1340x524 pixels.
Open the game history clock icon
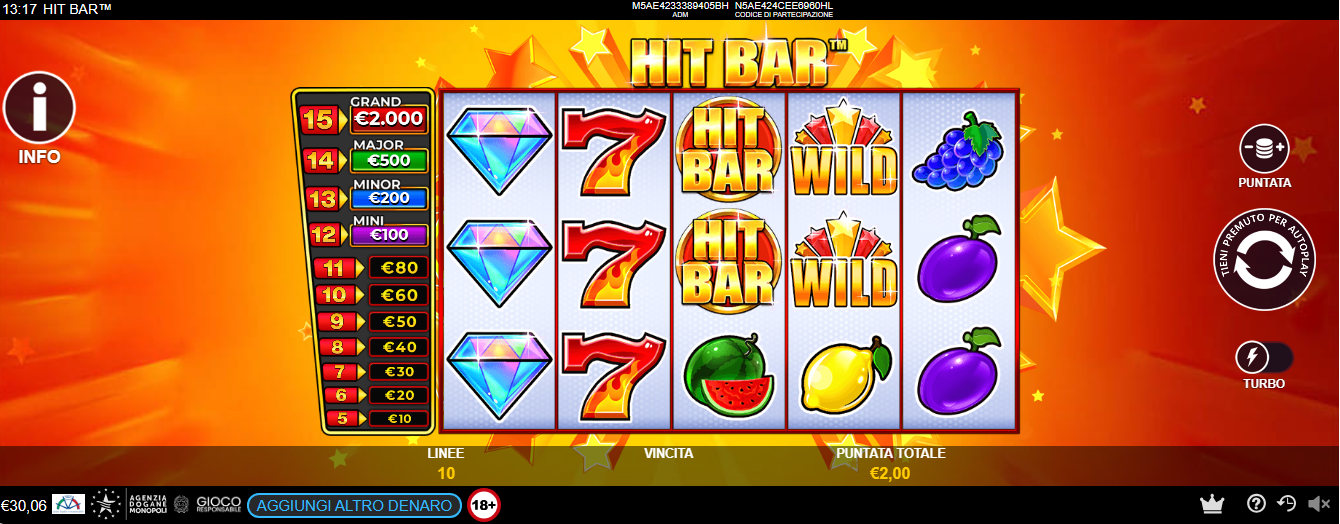point(1288,504)
